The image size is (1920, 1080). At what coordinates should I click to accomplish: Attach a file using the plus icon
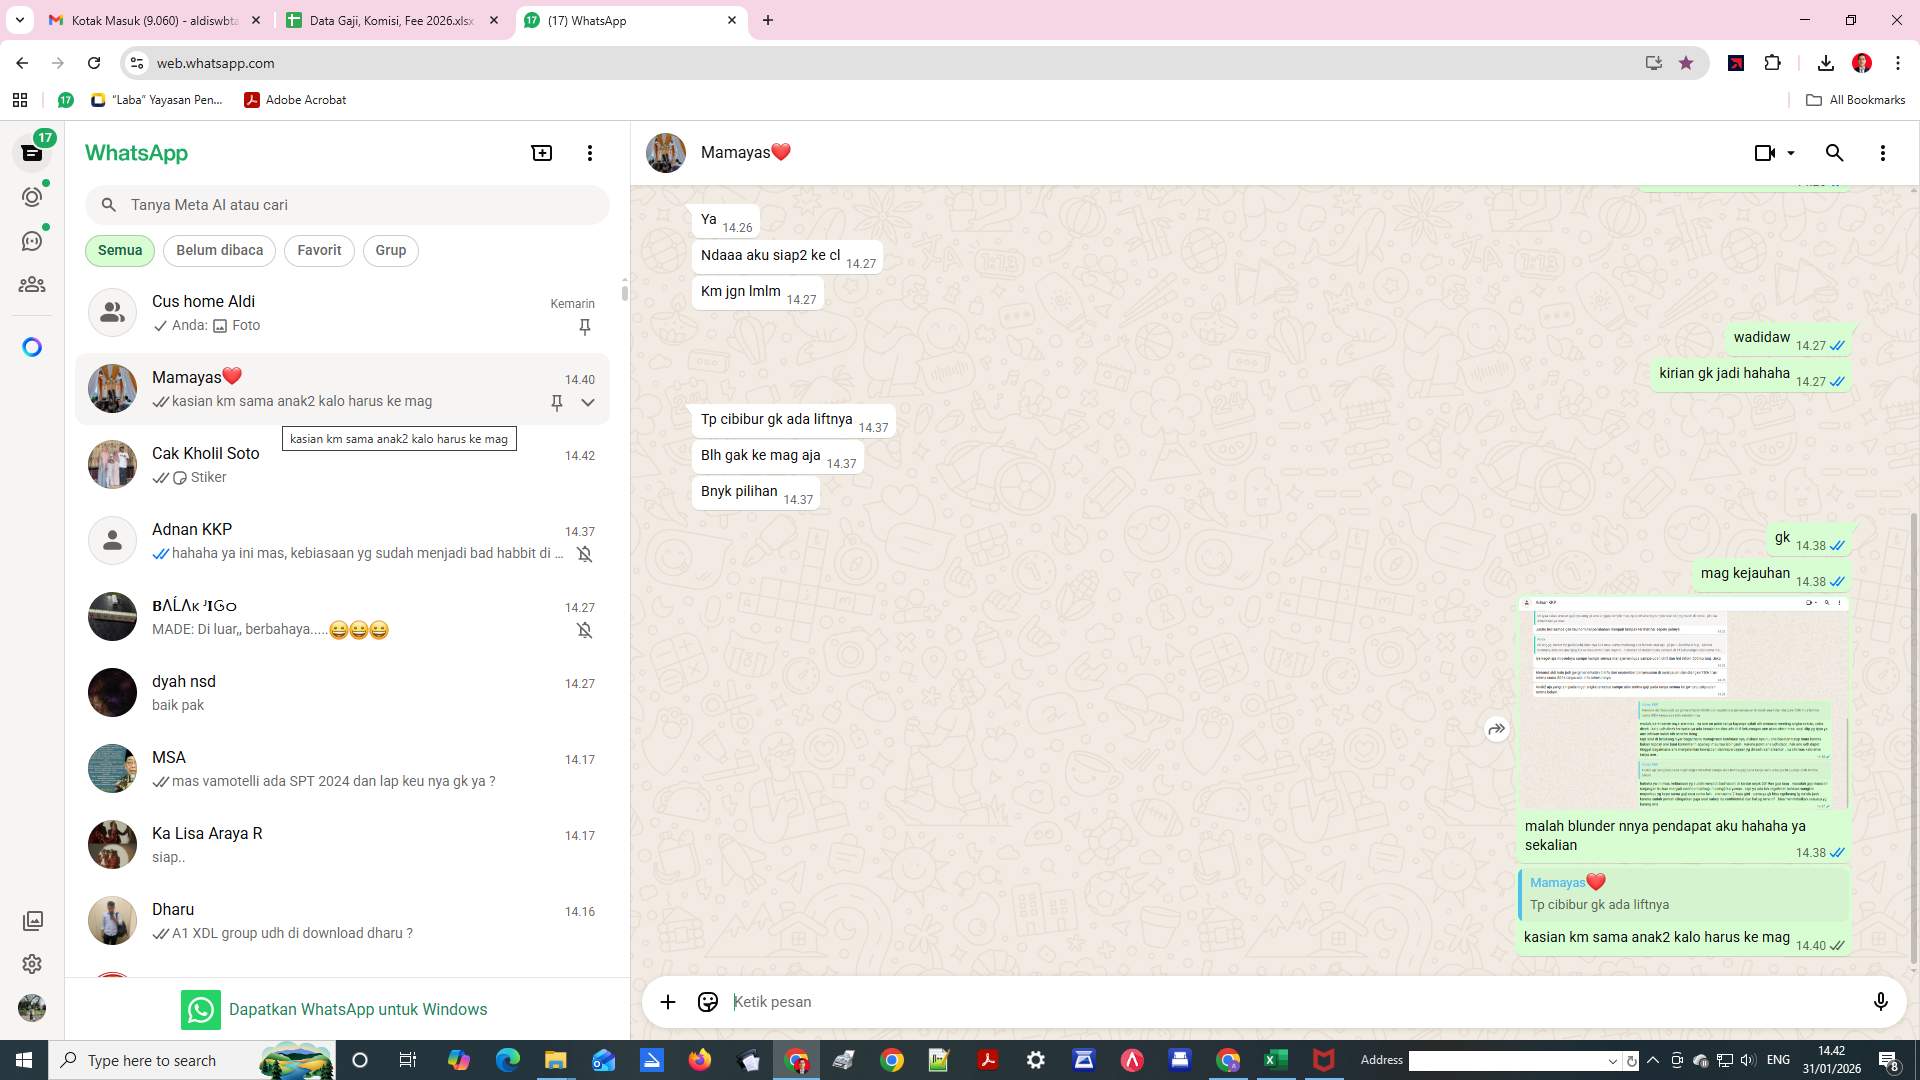click(667, 1001)
